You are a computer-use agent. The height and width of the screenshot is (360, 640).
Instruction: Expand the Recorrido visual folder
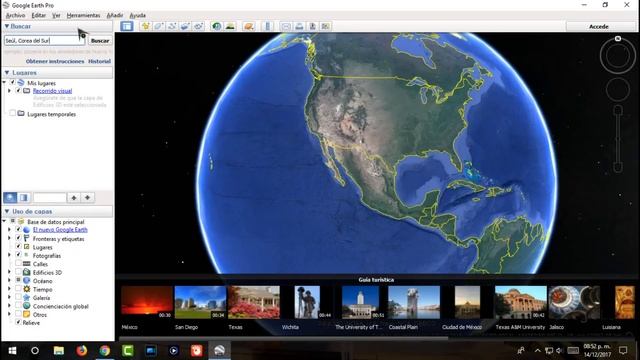[x=9, y=91]
